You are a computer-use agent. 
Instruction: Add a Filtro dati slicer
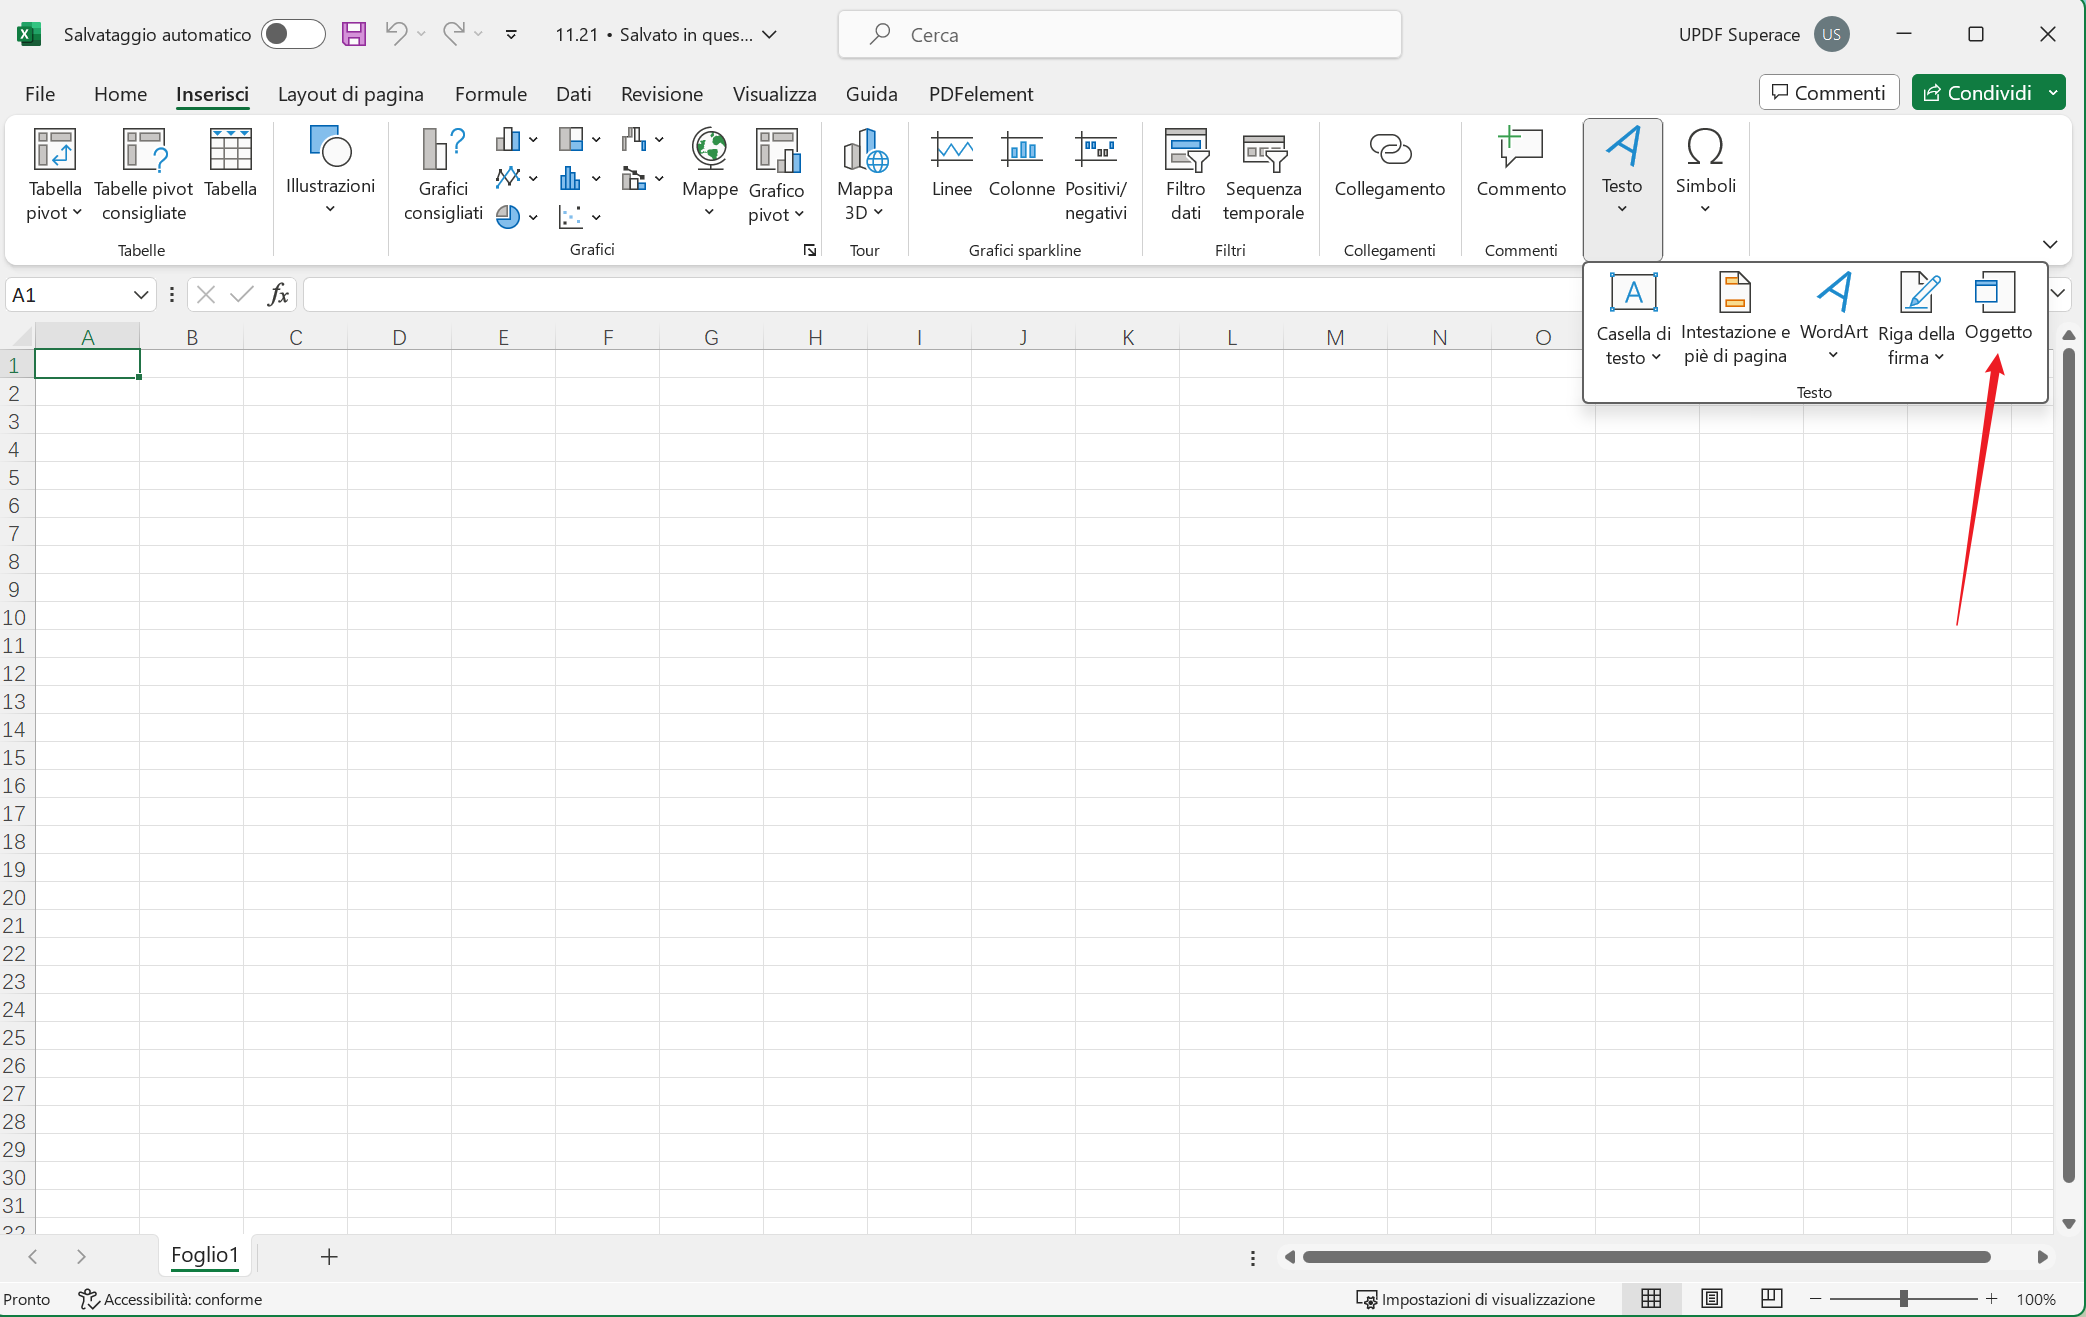tap(1186, 173)
